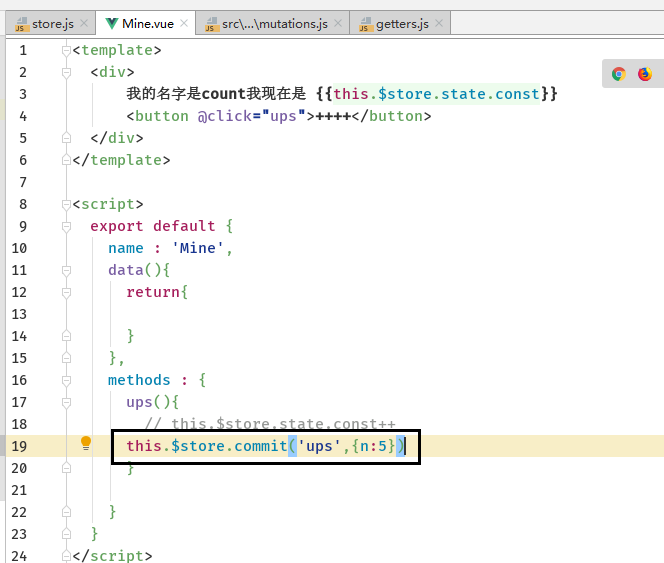Collapse the <div> block on line 2
The image size is (664, 563).
(x=66, y=73)
